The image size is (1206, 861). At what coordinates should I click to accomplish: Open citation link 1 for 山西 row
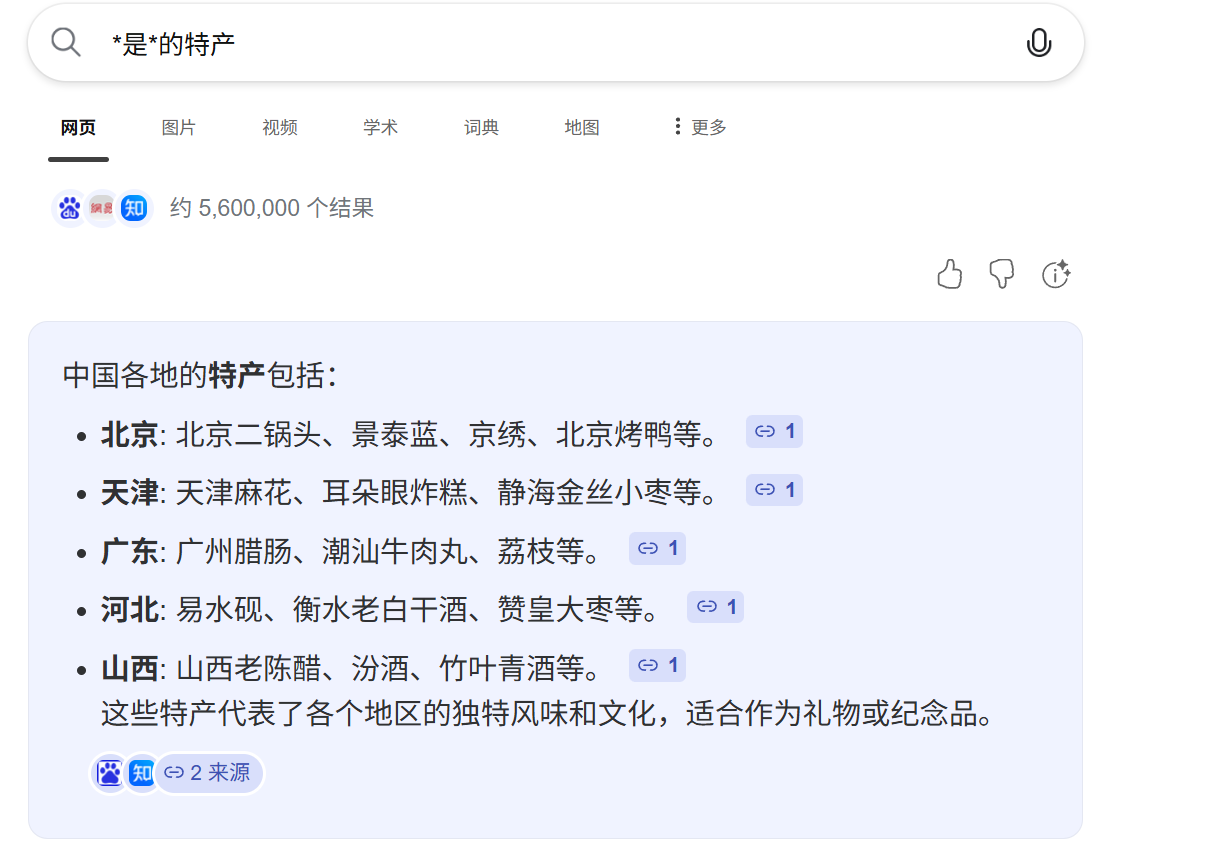657,665
